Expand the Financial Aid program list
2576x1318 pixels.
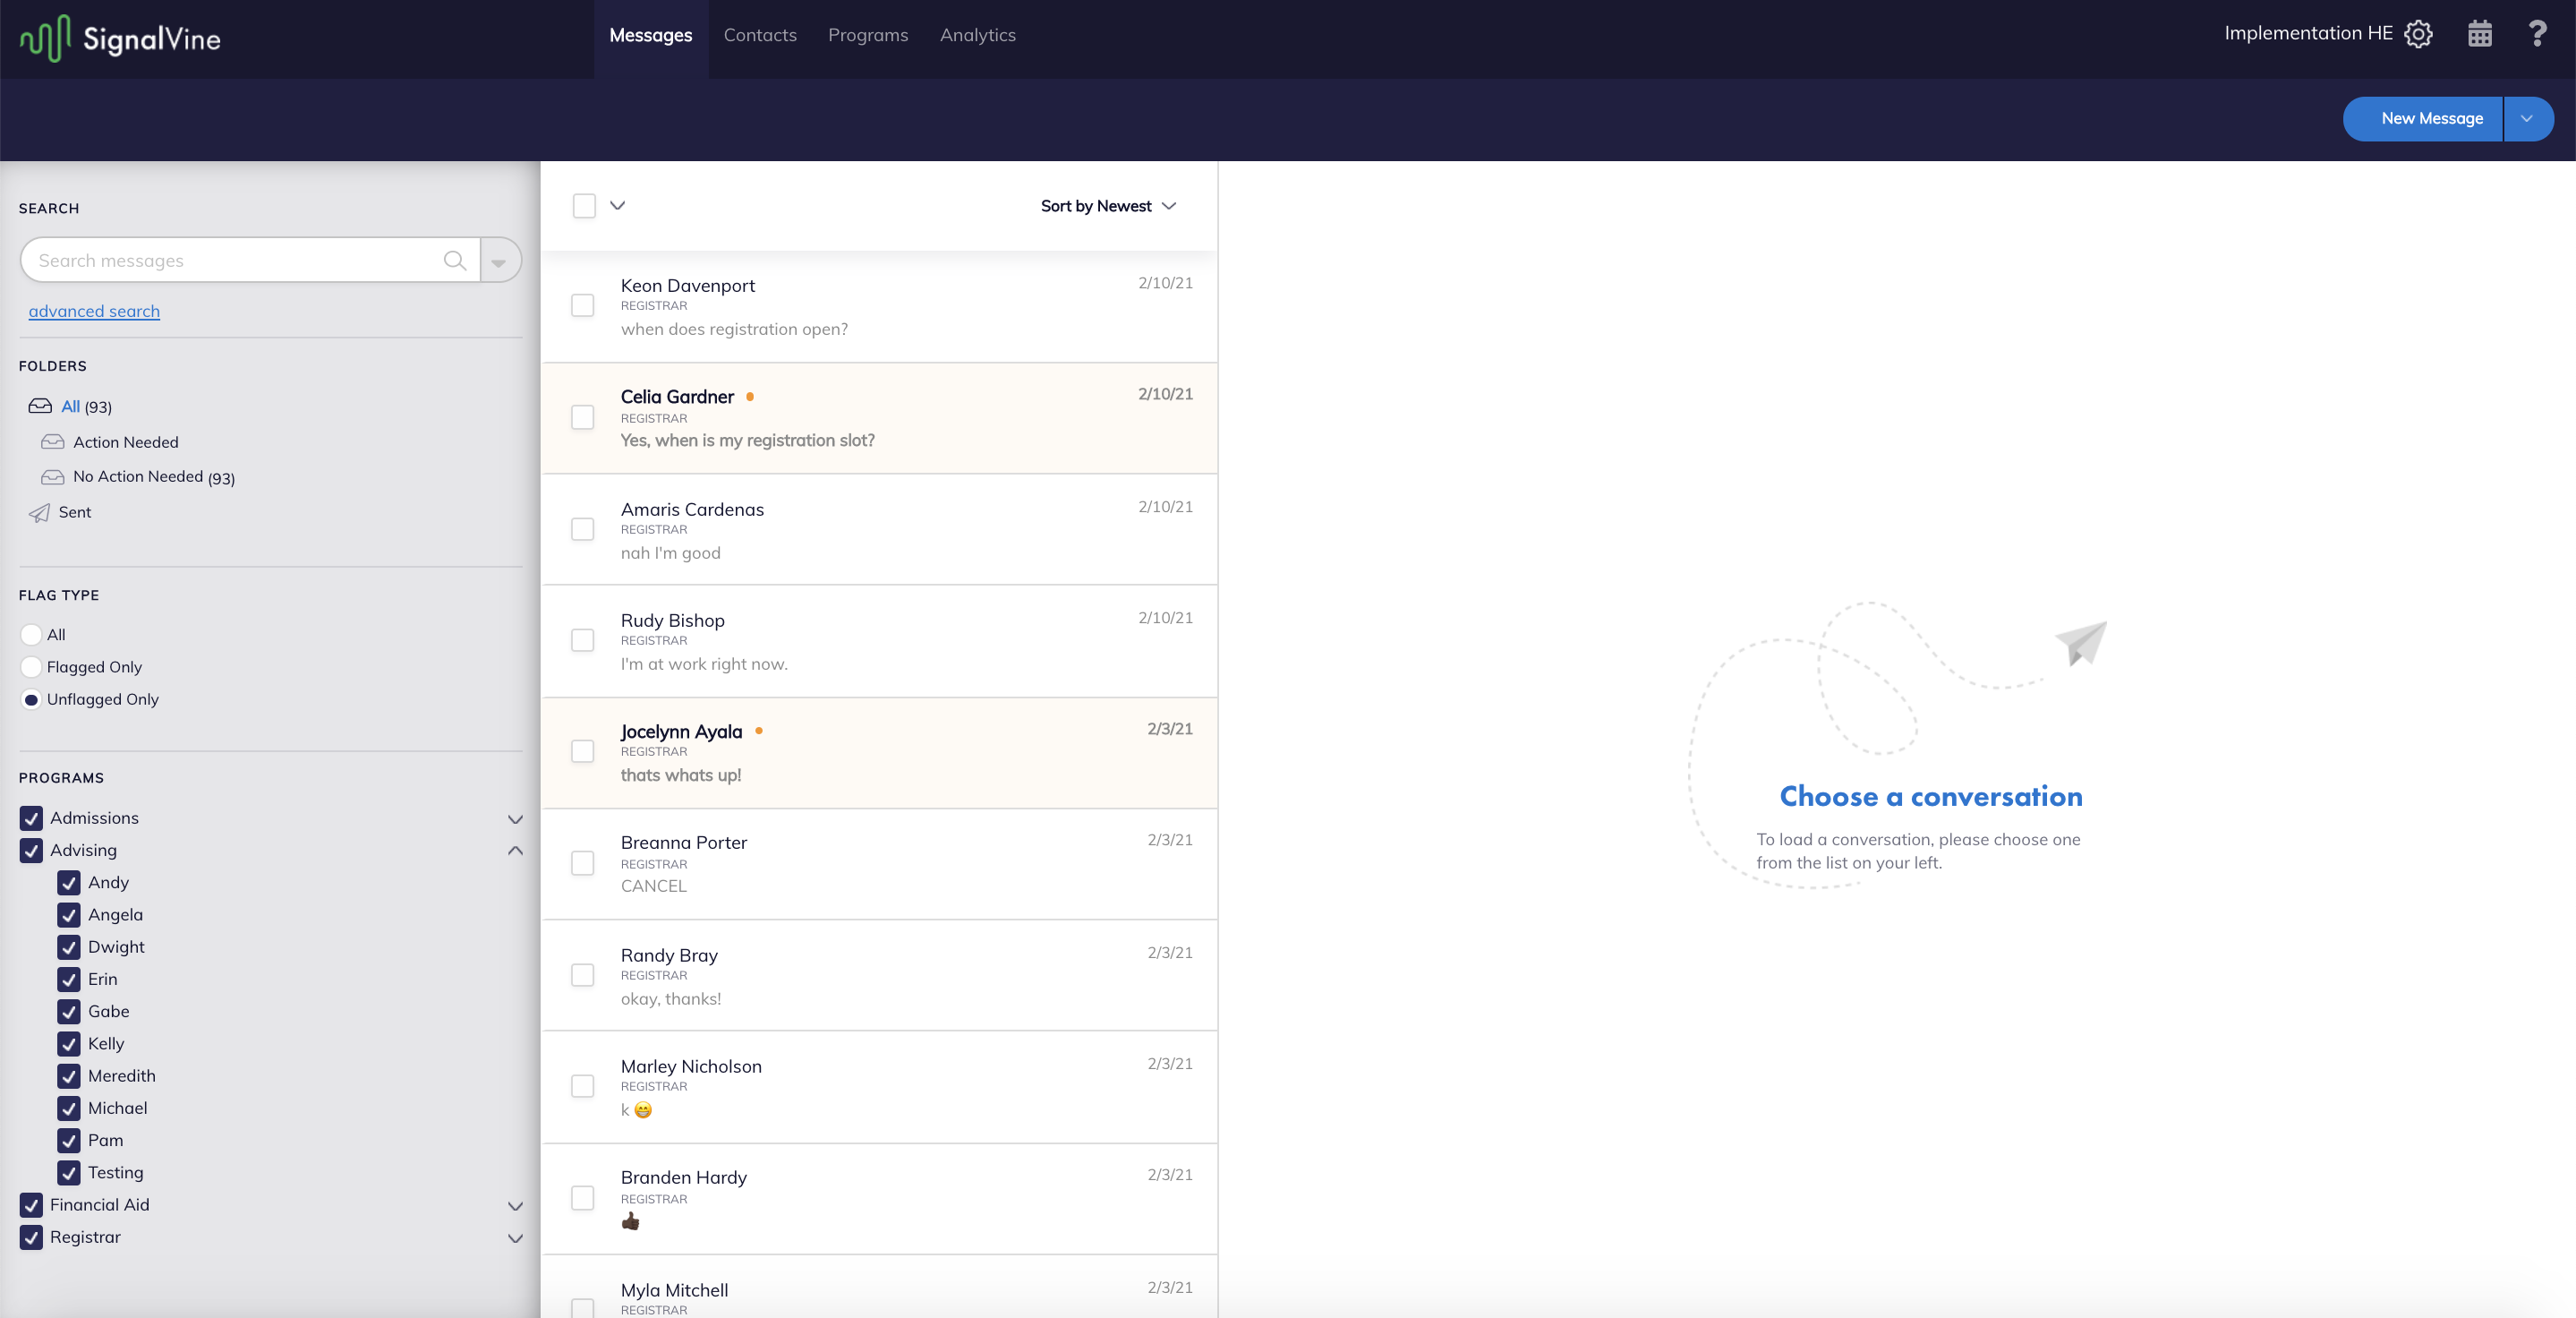point(515,1206)
